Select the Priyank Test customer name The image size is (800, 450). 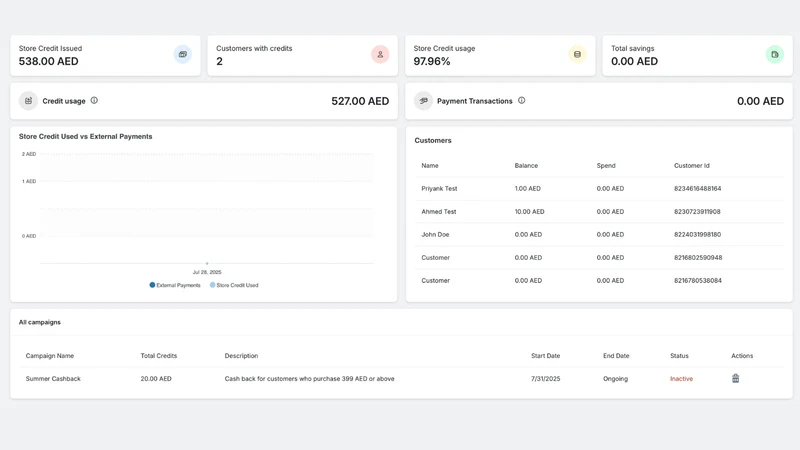point(439,188)
